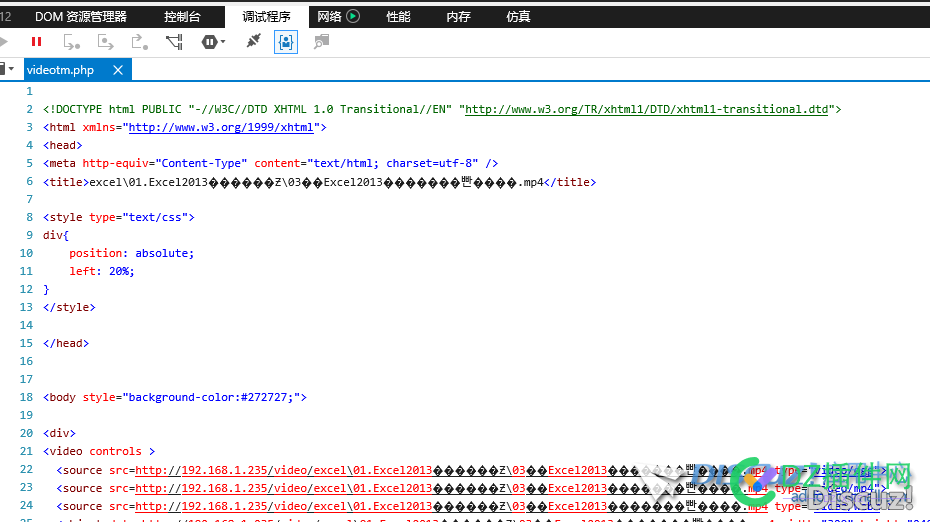Click line number 18 in the gutter

pyautogui.click(x=26, y=397)
